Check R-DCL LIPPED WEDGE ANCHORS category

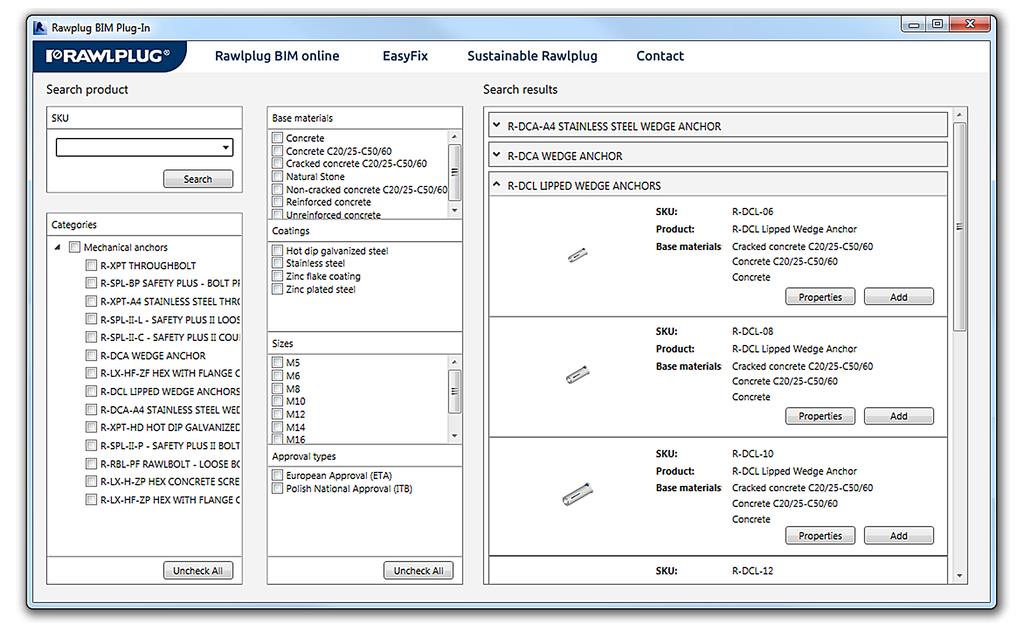pyautogui.click(x=91, y=391)
